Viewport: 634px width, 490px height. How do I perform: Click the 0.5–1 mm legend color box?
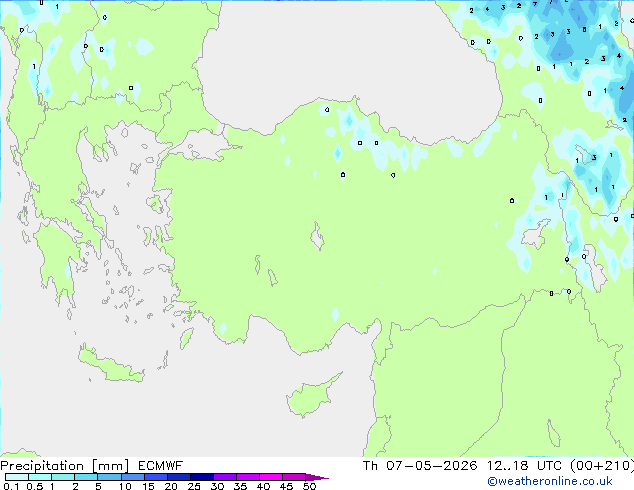coord(40,477)
